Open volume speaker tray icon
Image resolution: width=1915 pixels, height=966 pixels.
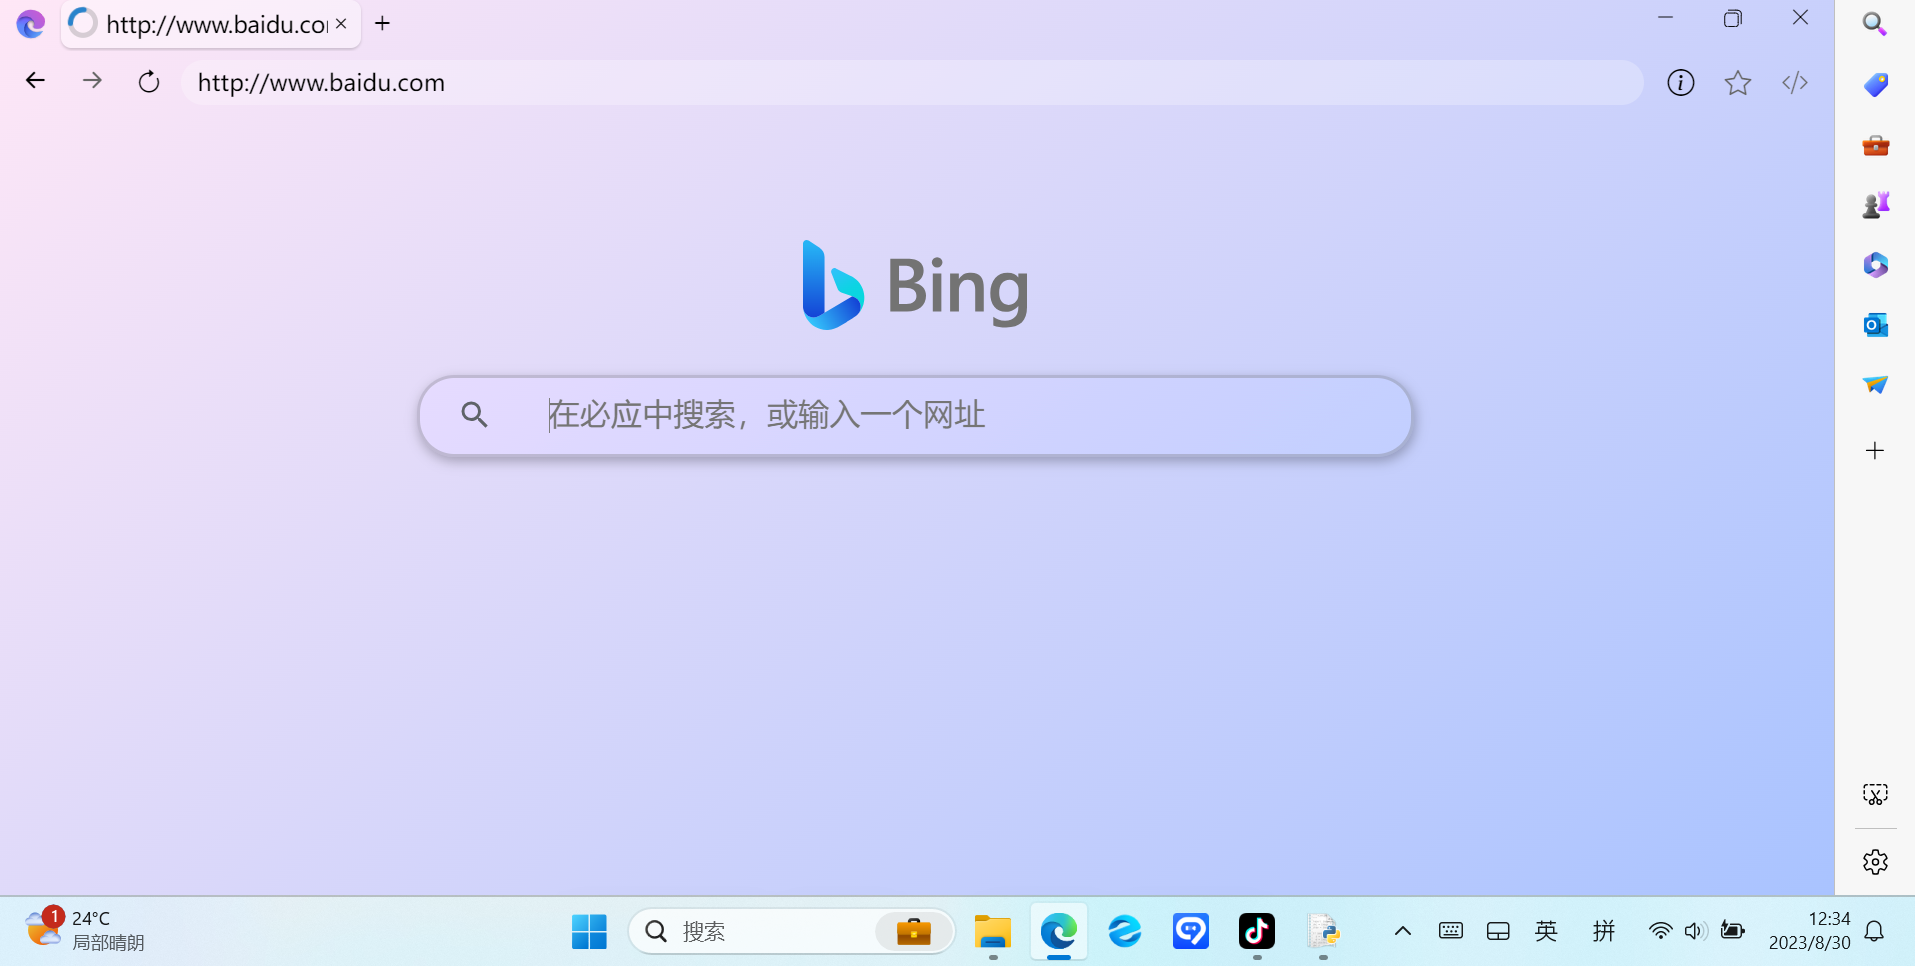[1695, 931]
